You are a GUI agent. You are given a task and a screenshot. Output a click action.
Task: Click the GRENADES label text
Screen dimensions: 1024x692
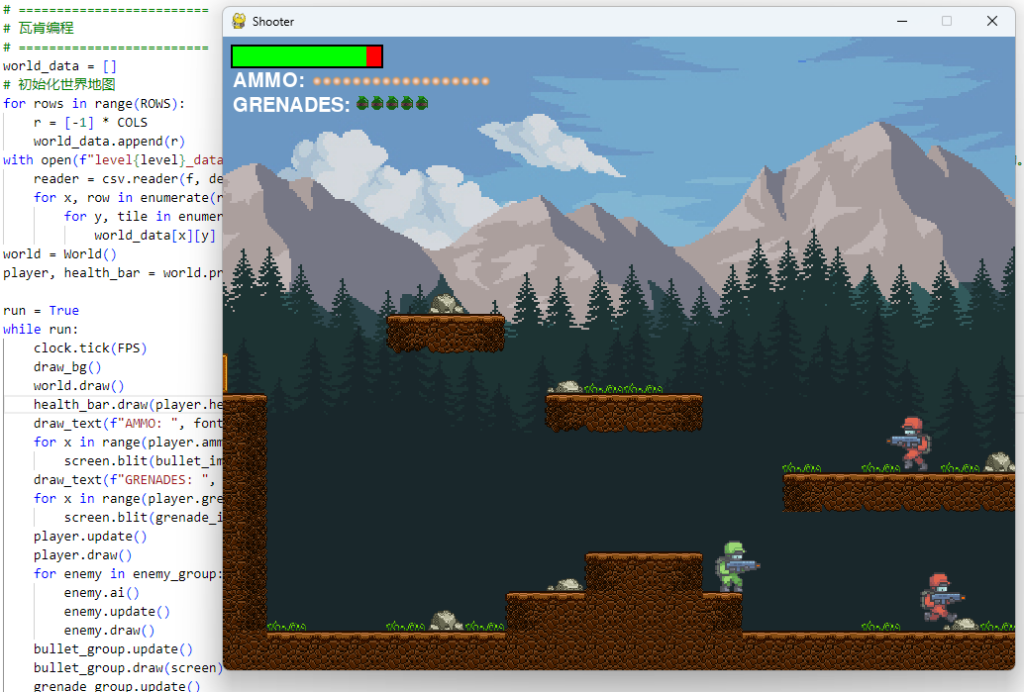point(292,104)
